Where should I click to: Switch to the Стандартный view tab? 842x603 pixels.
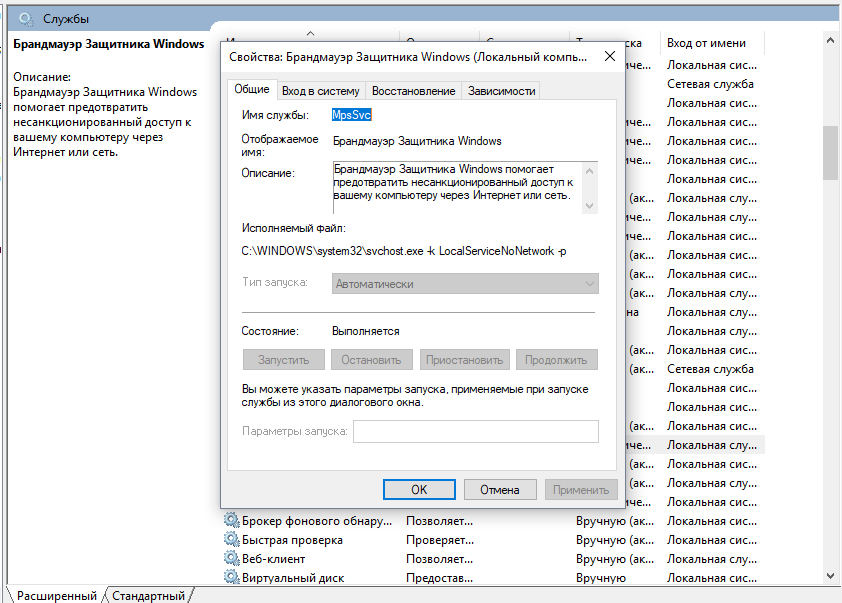pyautogui.click(x=148, y=595)
